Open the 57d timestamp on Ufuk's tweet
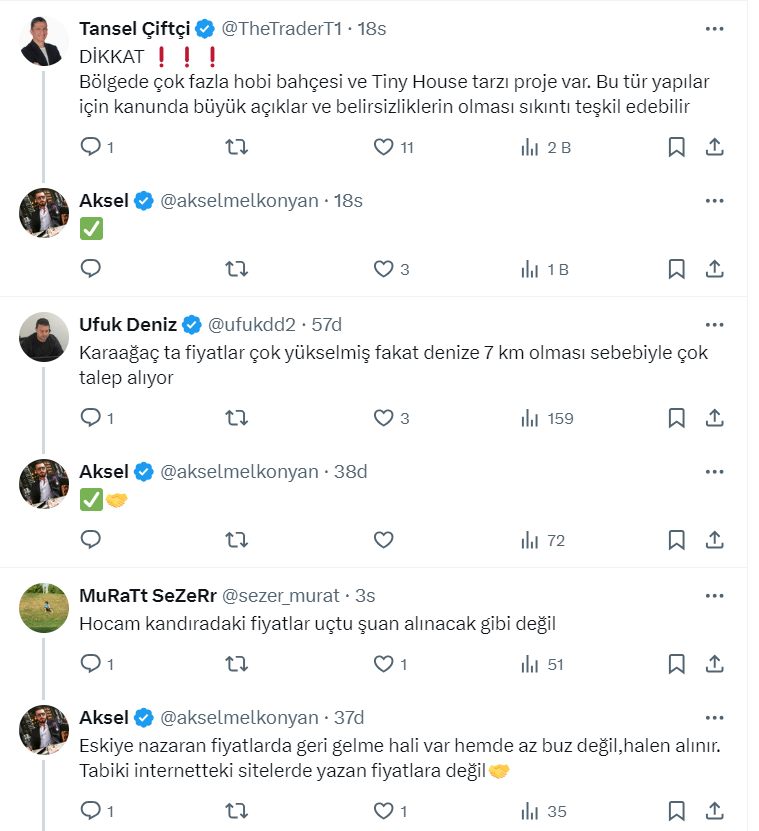The width and height of the screenshot is (759, 831). [327, 324]
